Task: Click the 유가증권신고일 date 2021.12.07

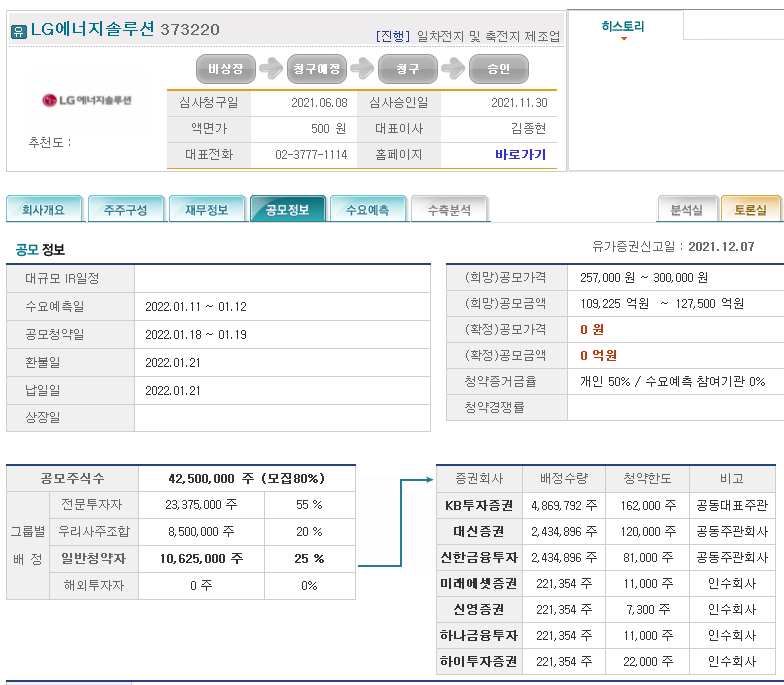Action: pos(721,246)
